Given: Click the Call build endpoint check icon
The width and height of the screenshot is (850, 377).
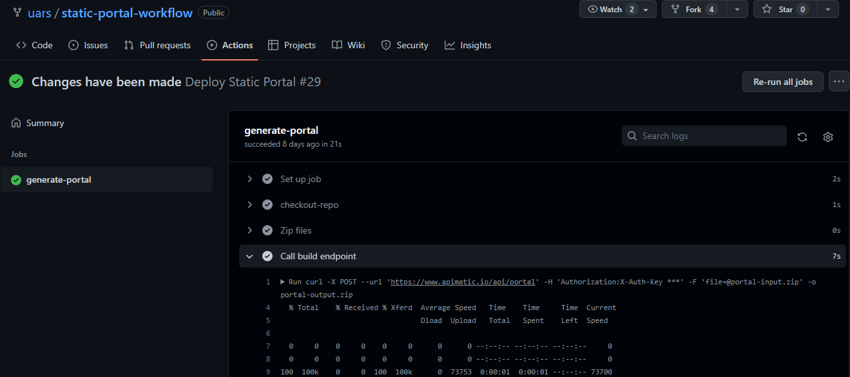Looking at the screenshot, I should pyautogui.click(x=267, y=256).
